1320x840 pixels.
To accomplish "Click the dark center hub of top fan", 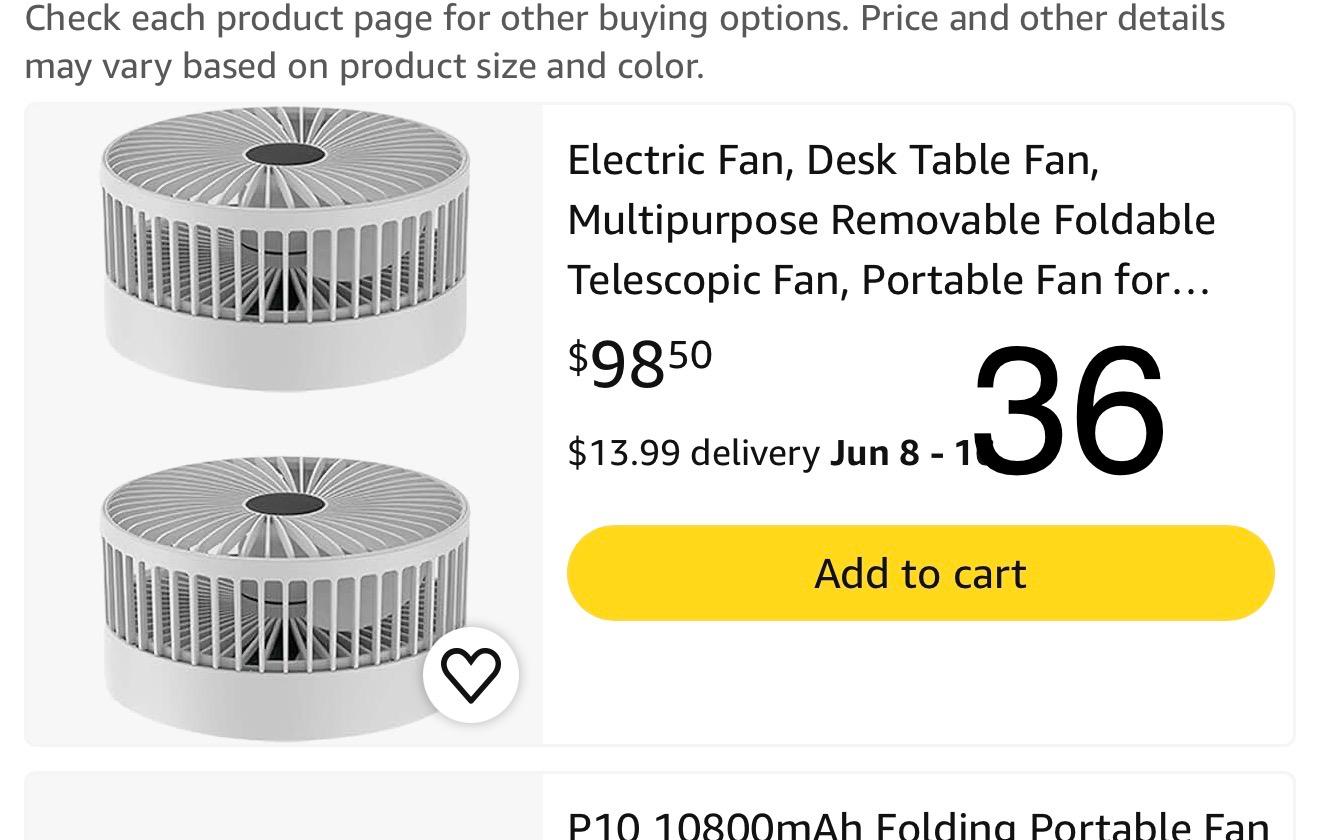I will (284, 155).
